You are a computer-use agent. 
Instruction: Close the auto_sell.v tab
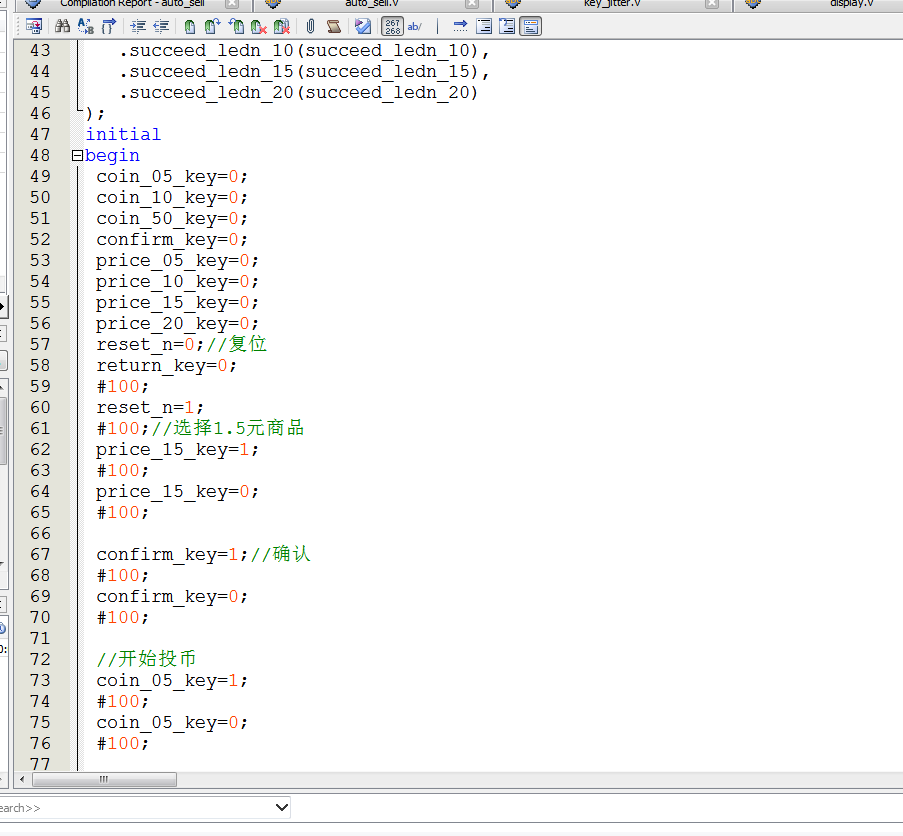472,3
